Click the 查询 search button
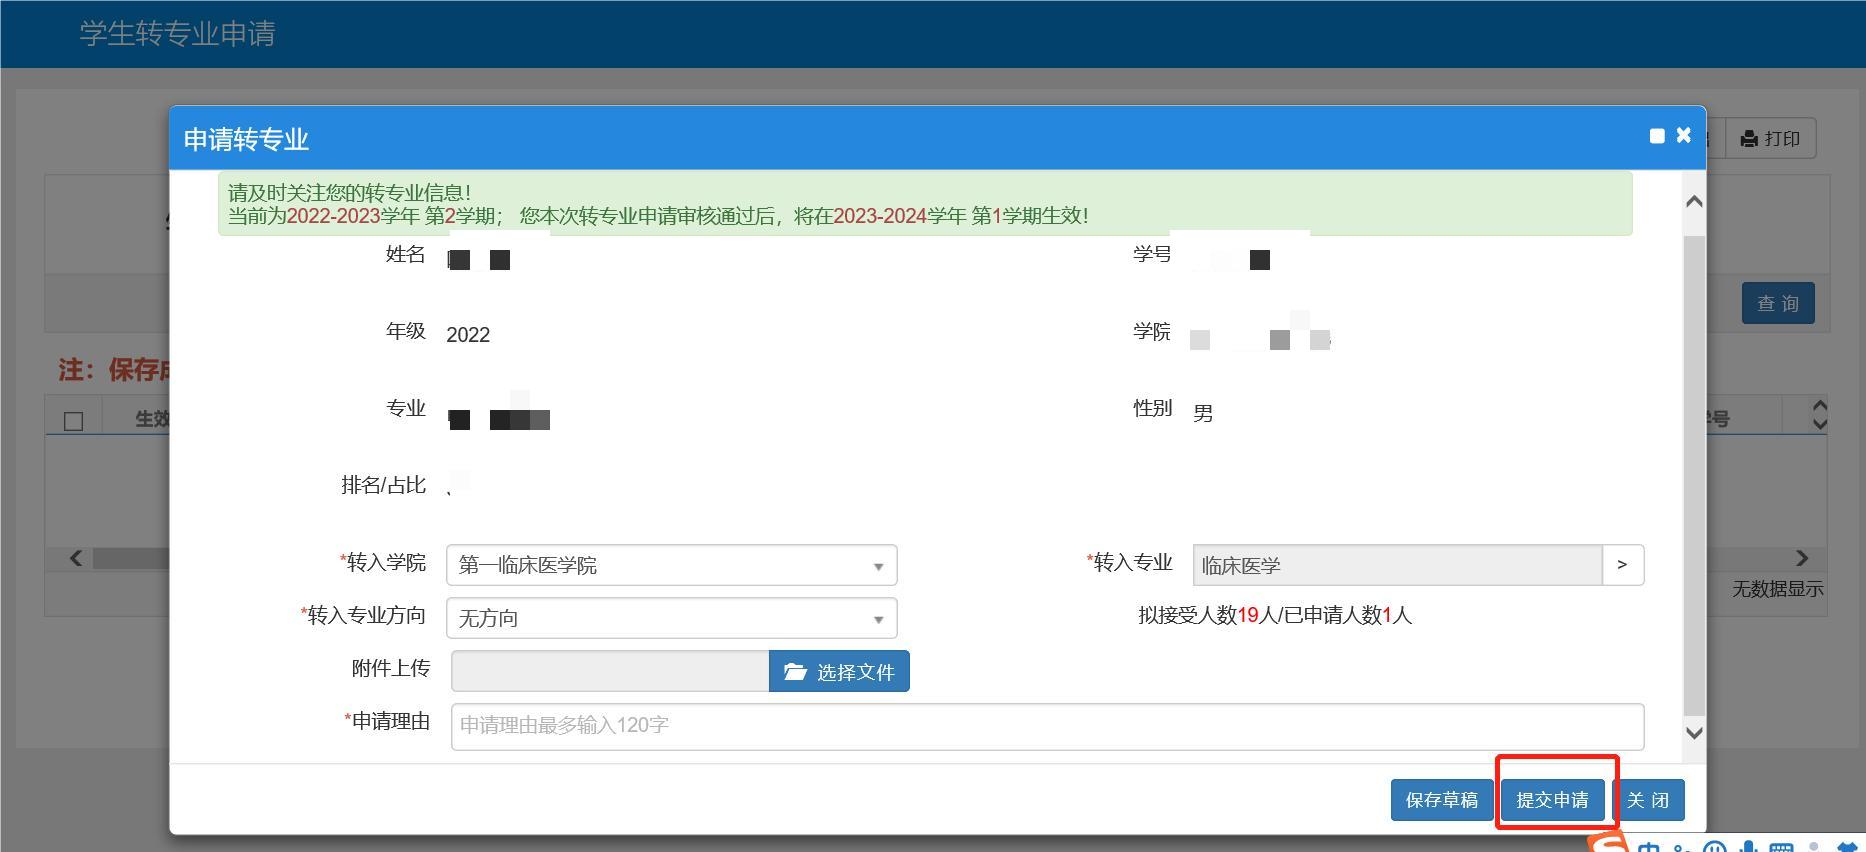Viewport: 1866px width, 852px height. click(x=1777, y=303)
